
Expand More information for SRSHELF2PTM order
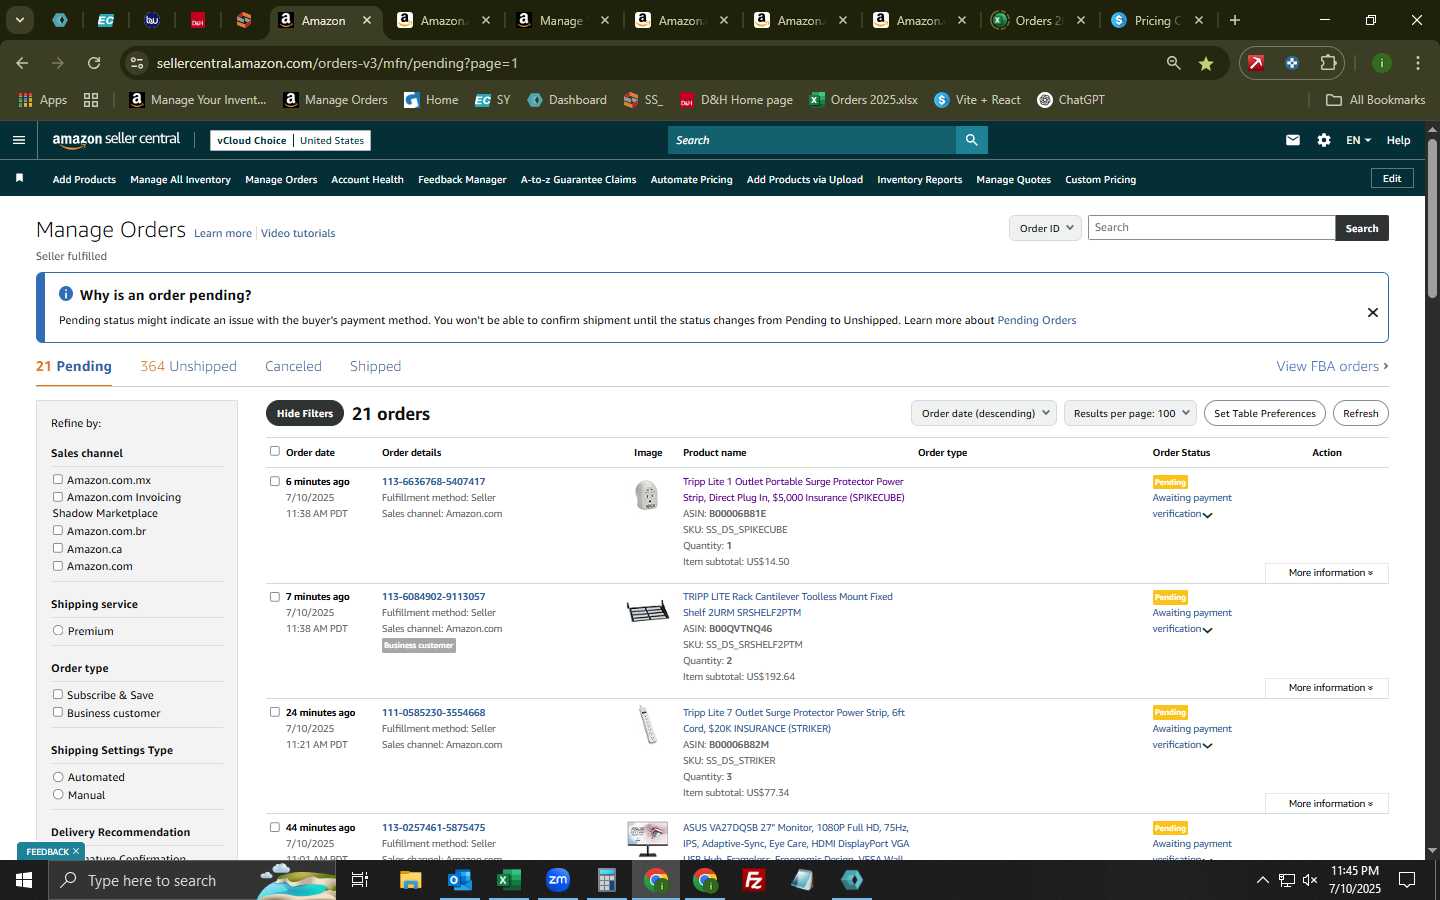pyautogui.click(x=1326, y=688)
